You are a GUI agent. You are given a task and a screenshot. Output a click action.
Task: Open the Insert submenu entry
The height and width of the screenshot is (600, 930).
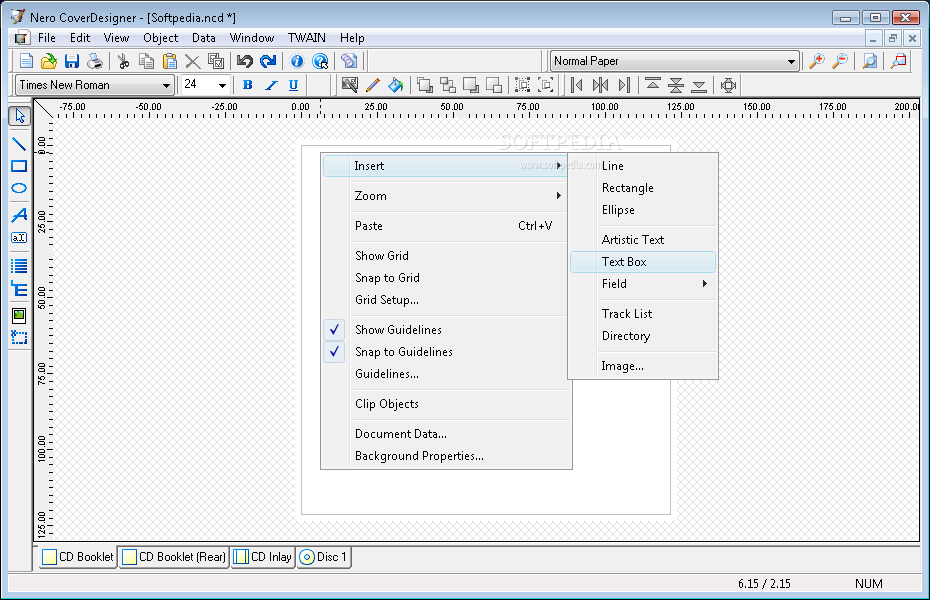pyautogui.click(x=446, y=166)
